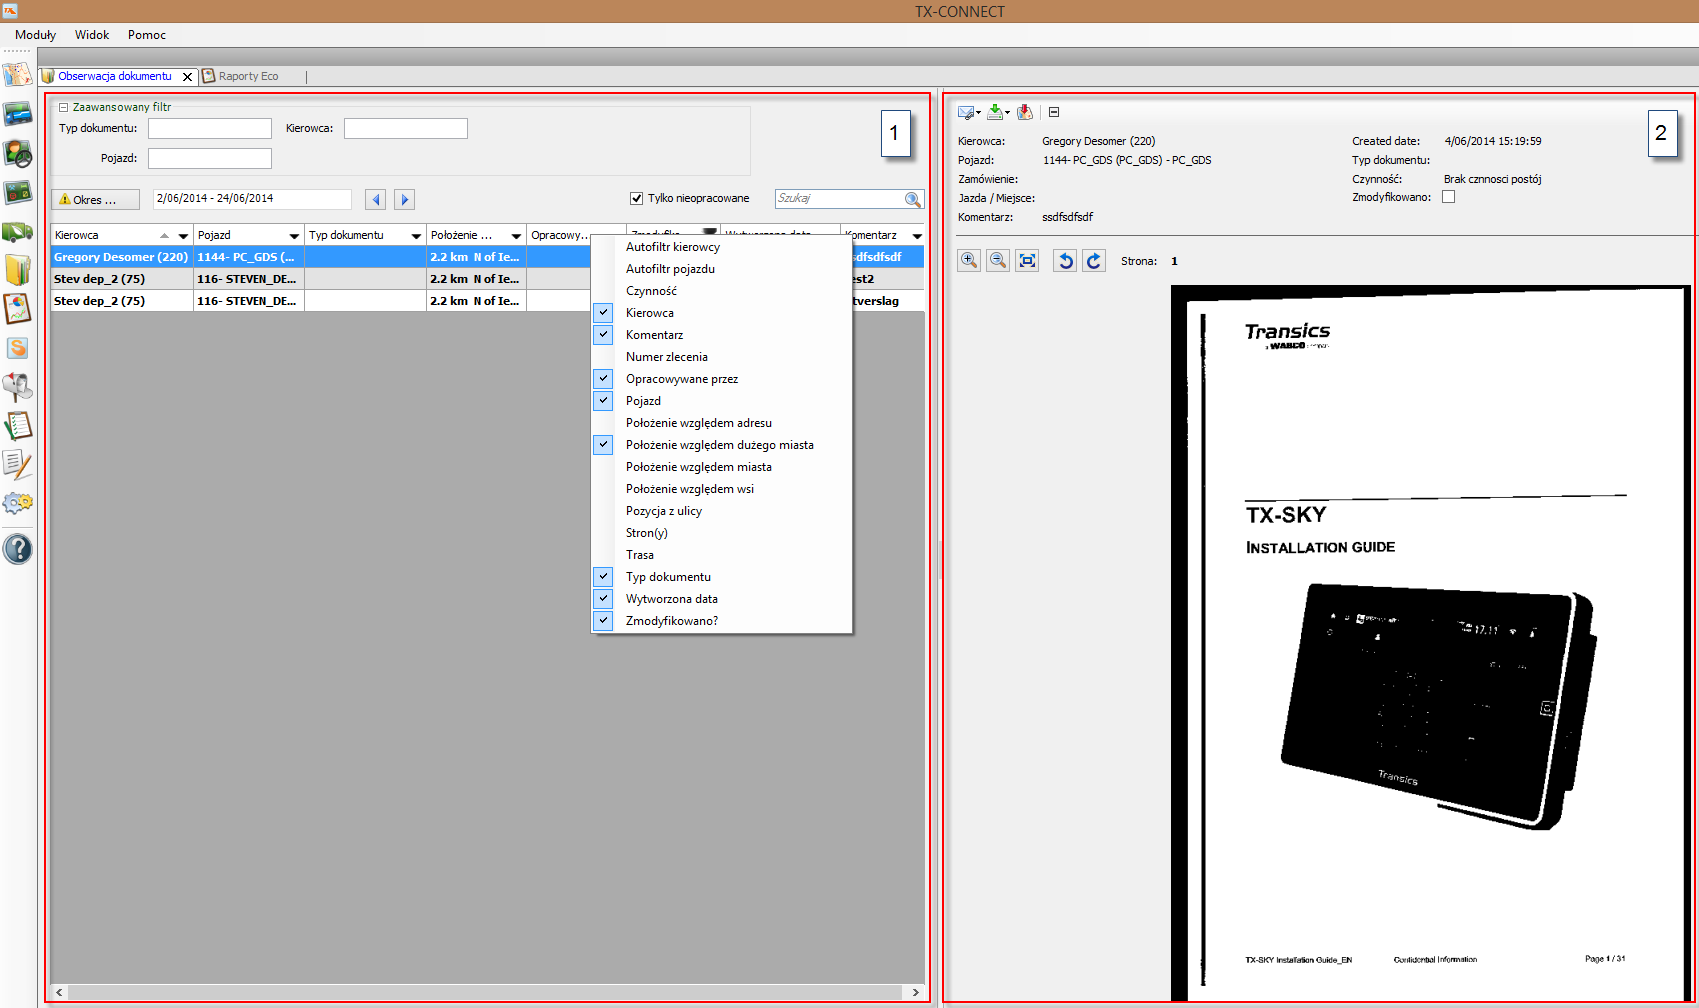Click the Okres button
Image resolution: width=1699 pixels, height=1008 pixels.
[x=95, y=200]
